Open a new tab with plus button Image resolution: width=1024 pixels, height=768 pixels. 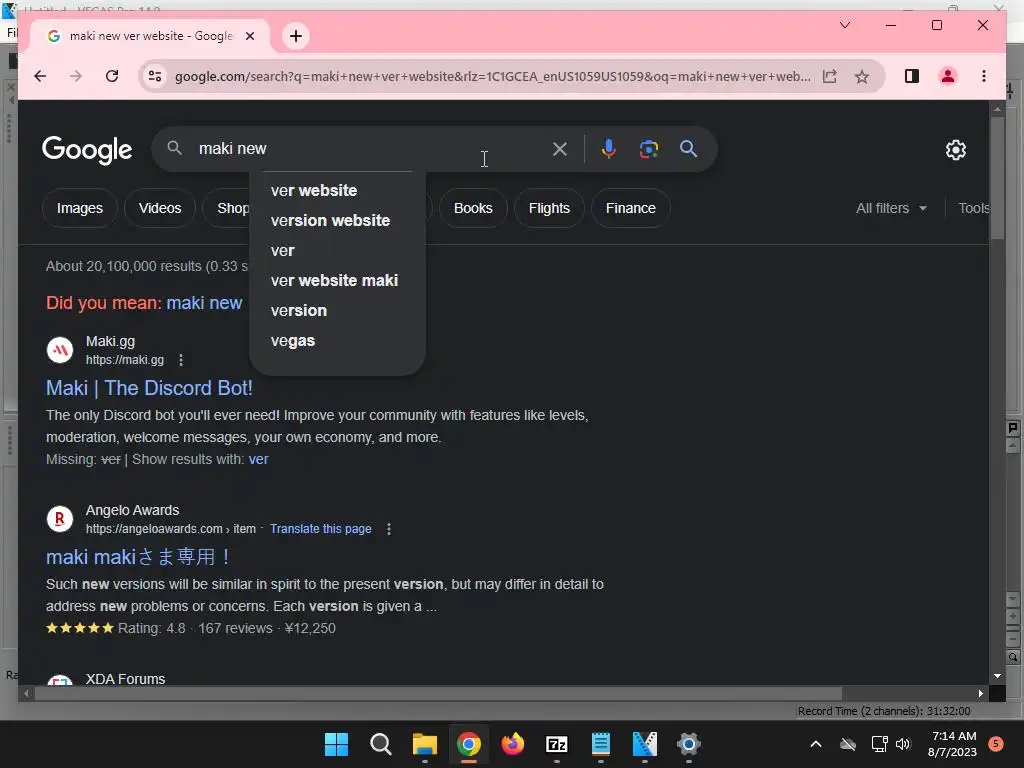coord(296,36)
